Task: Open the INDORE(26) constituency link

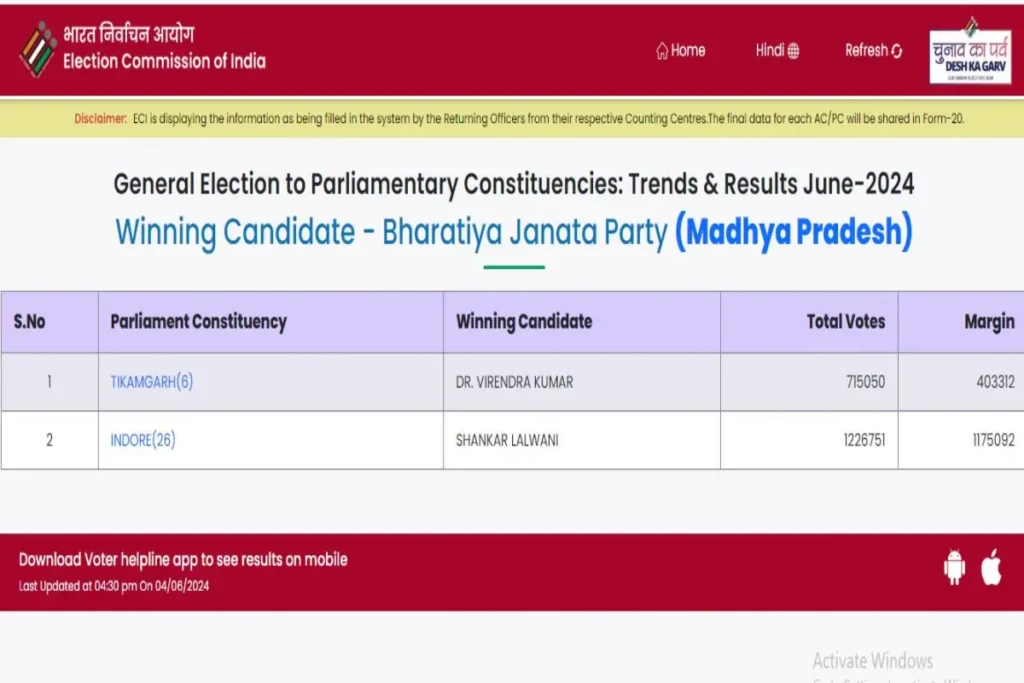Action: click(x=143, y=440)
